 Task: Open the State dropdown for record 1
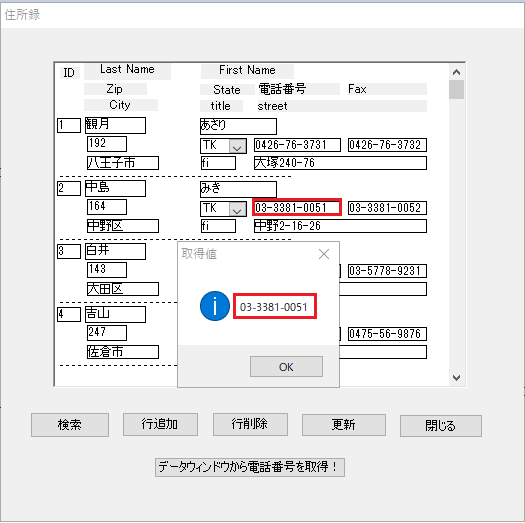[x=237, y=146]
